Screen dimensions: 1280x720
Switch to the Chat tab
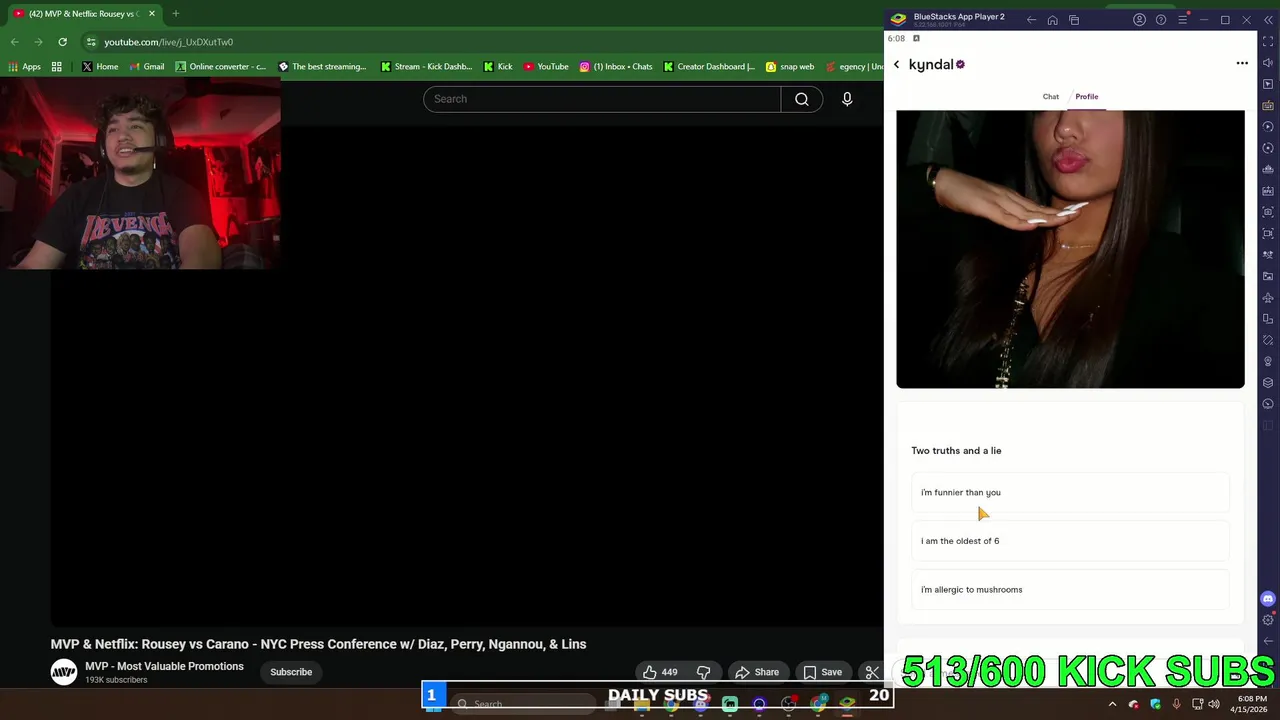point(1050,97)
